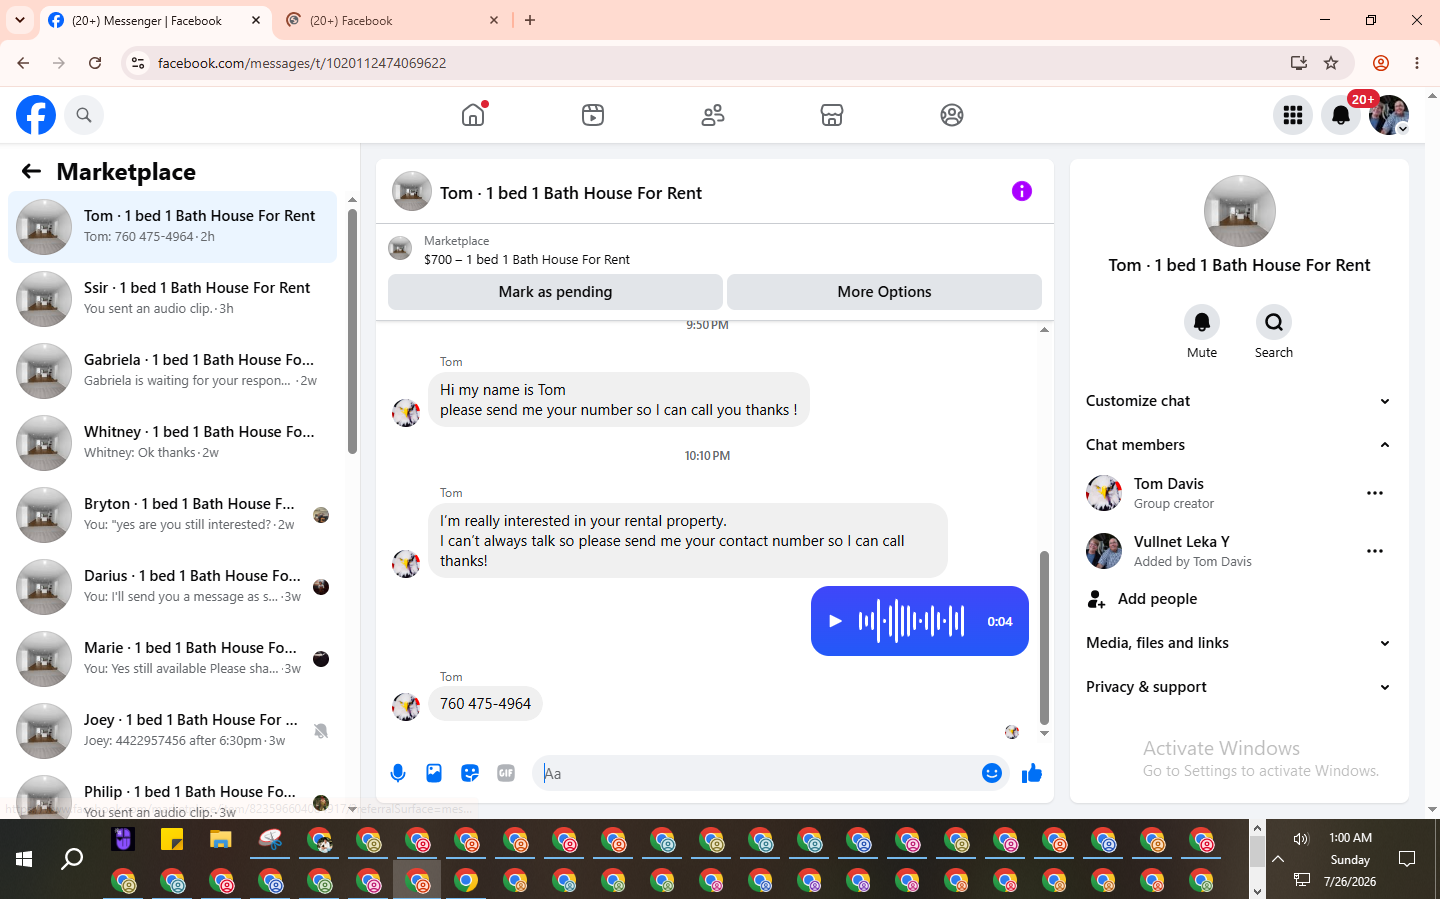Open Tom Davis member profile

point(1169,484)
